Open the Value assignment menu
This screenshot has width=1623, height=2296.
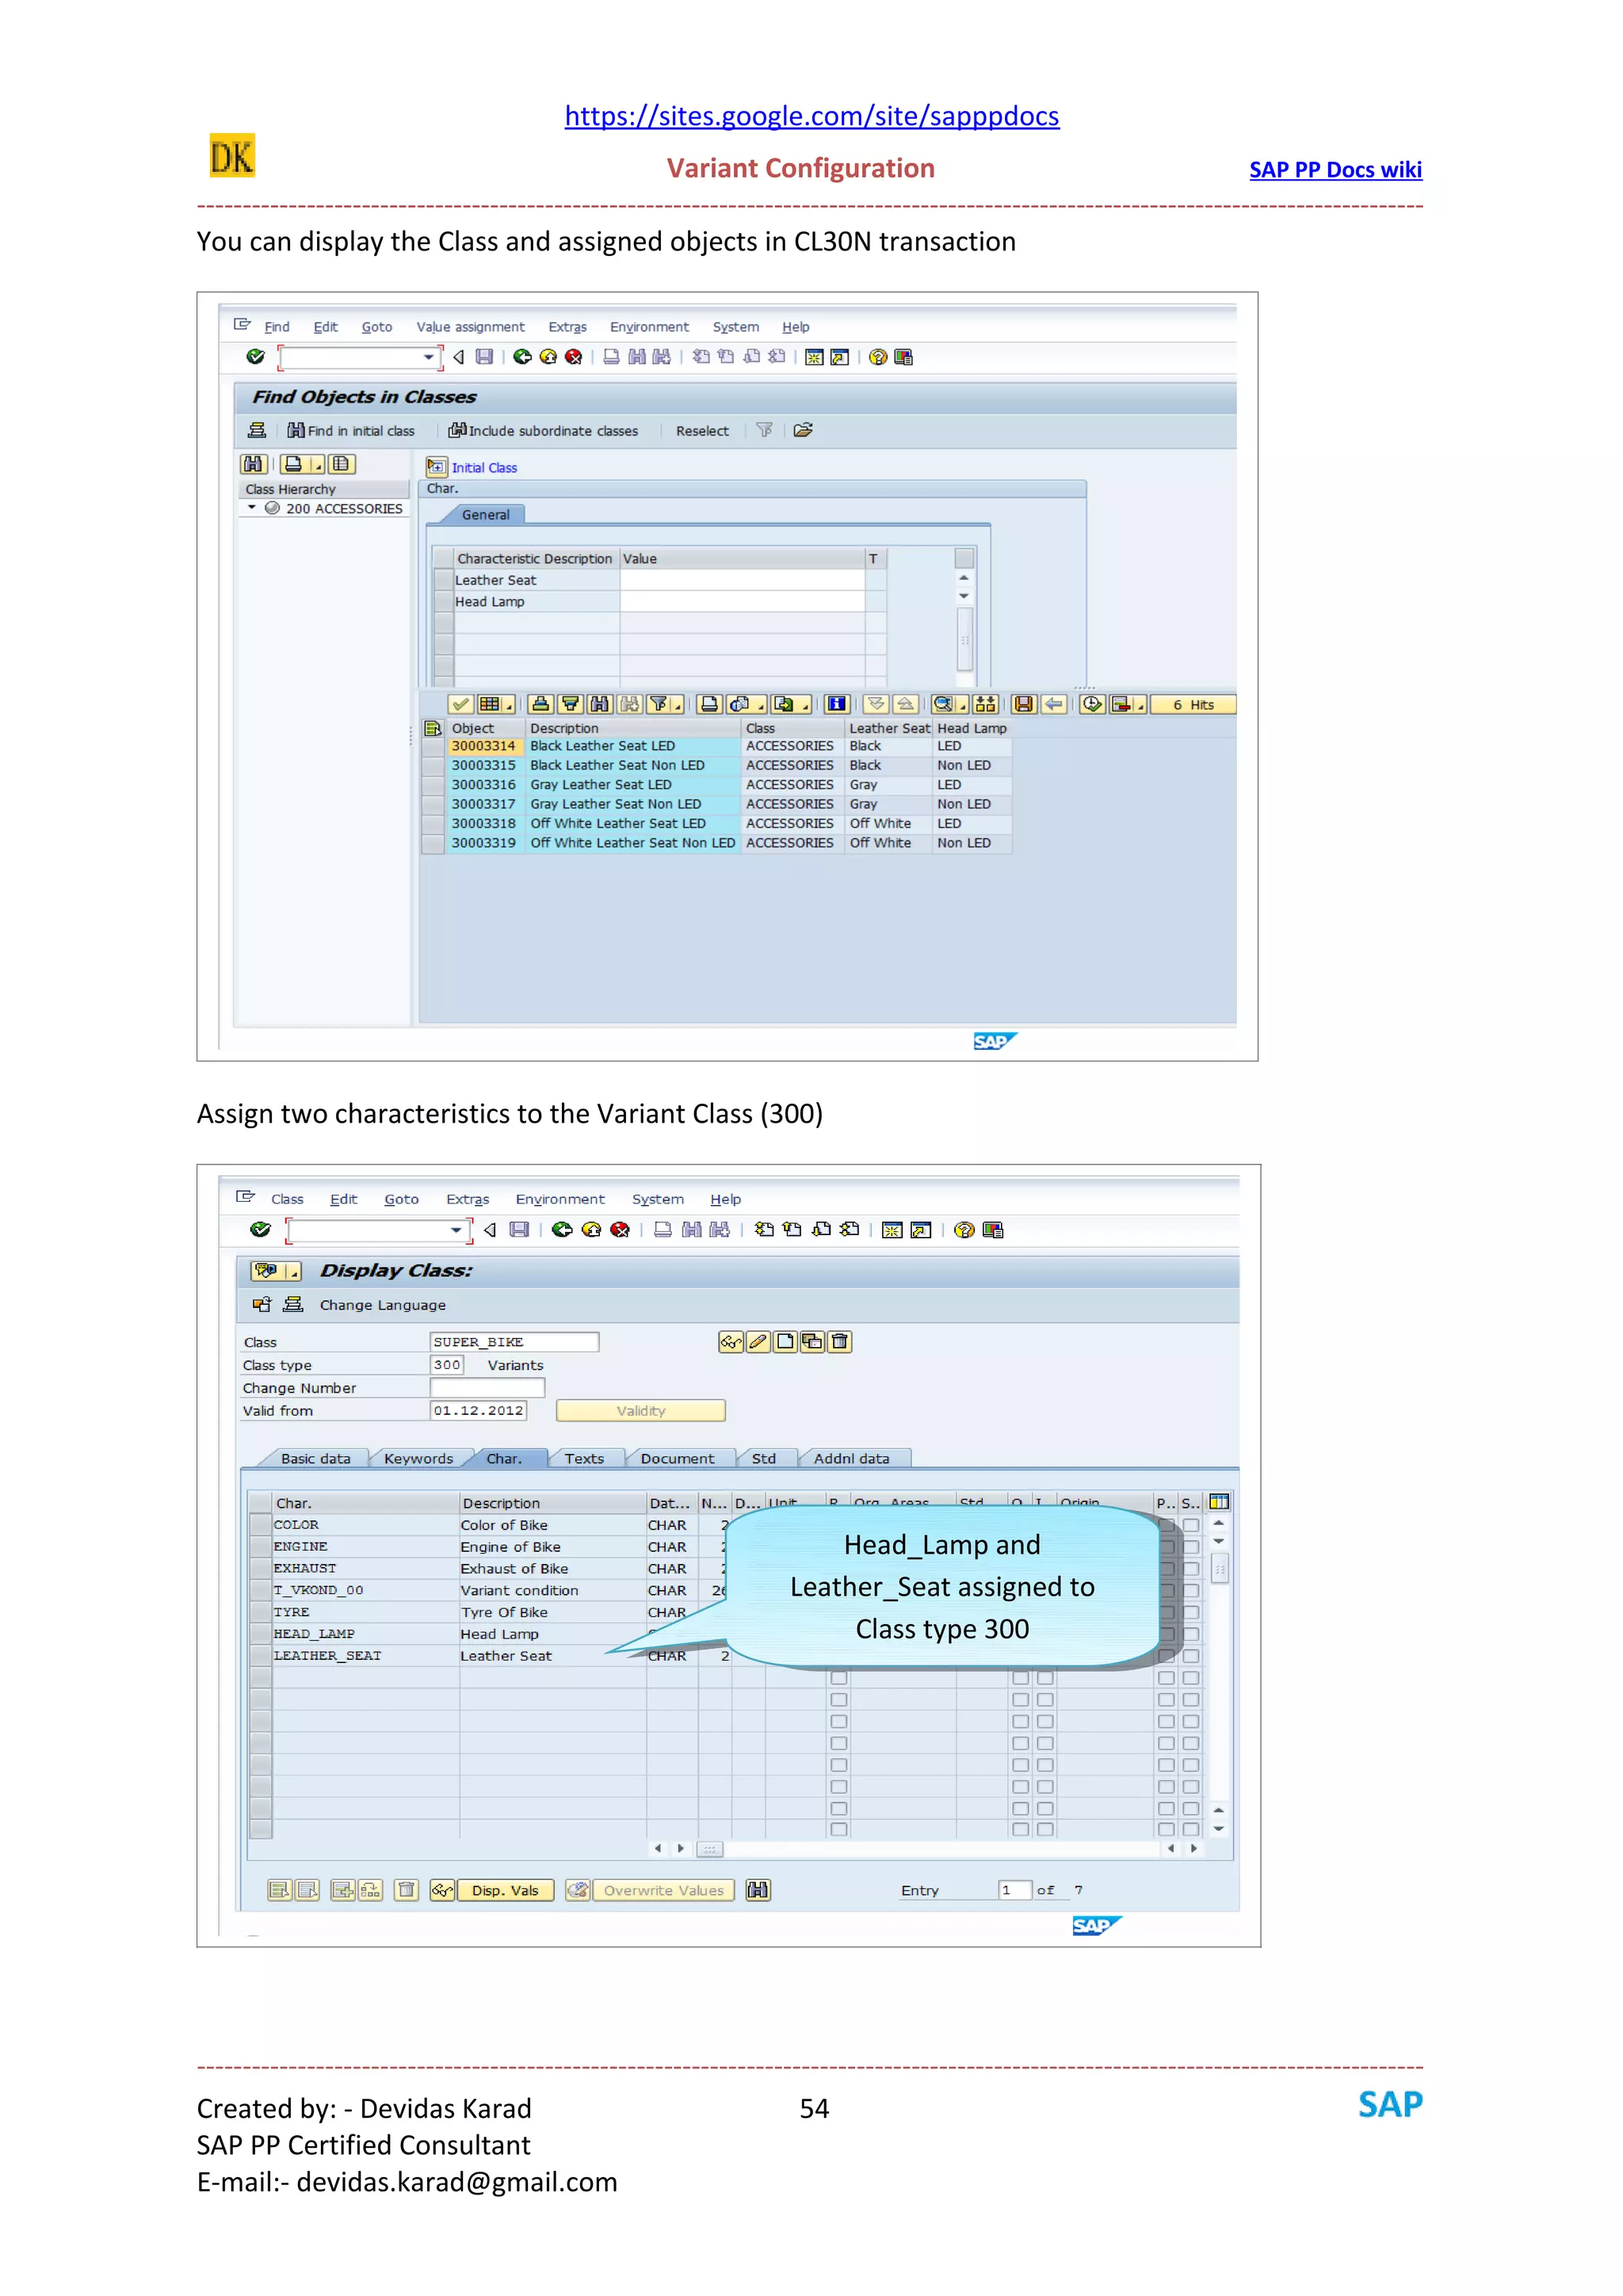pos(470,327)
